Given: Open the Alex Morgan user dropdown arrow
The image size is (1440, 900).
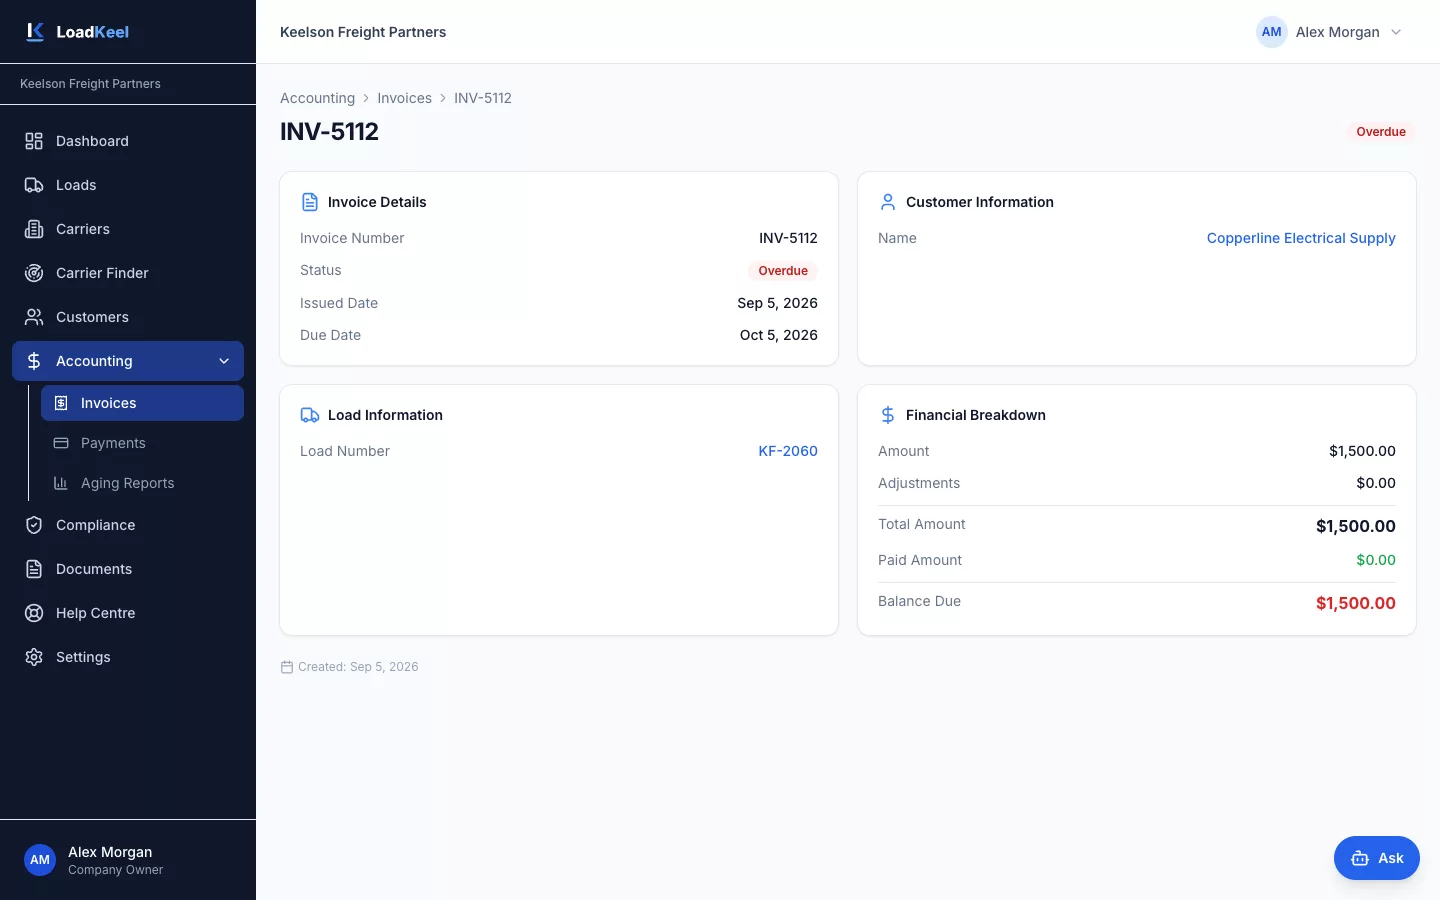Looking at the screenshot, I should 1396,32.
